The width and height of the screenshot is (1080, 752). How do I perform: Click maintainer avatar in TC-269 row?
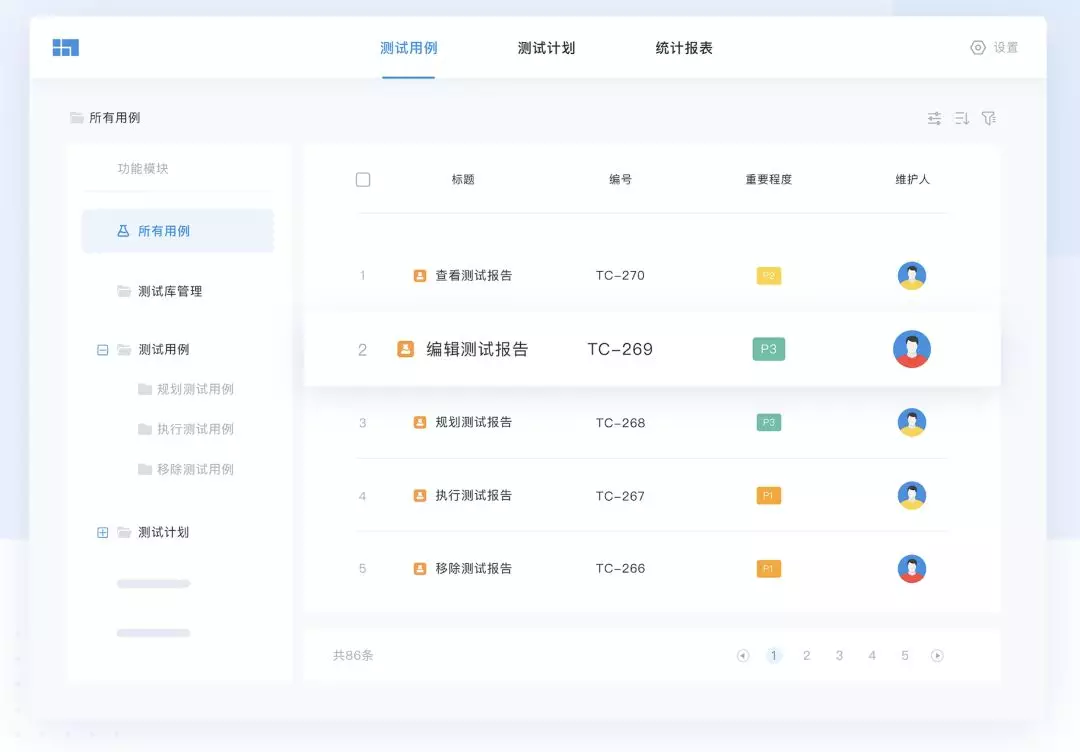pos(912,349)
